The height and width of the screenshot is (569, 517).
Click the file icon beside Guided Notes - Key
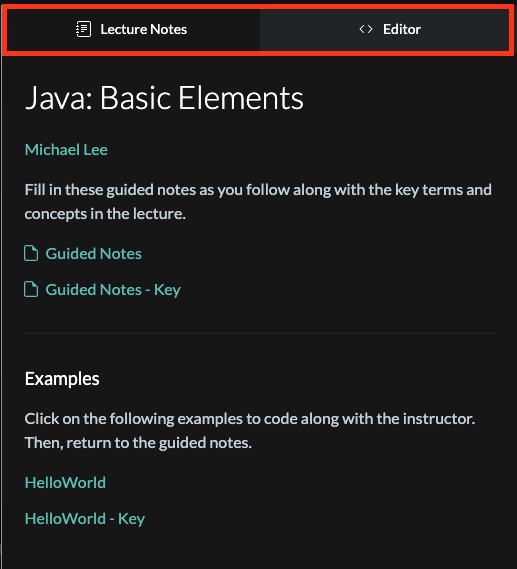tap(31, 289)
